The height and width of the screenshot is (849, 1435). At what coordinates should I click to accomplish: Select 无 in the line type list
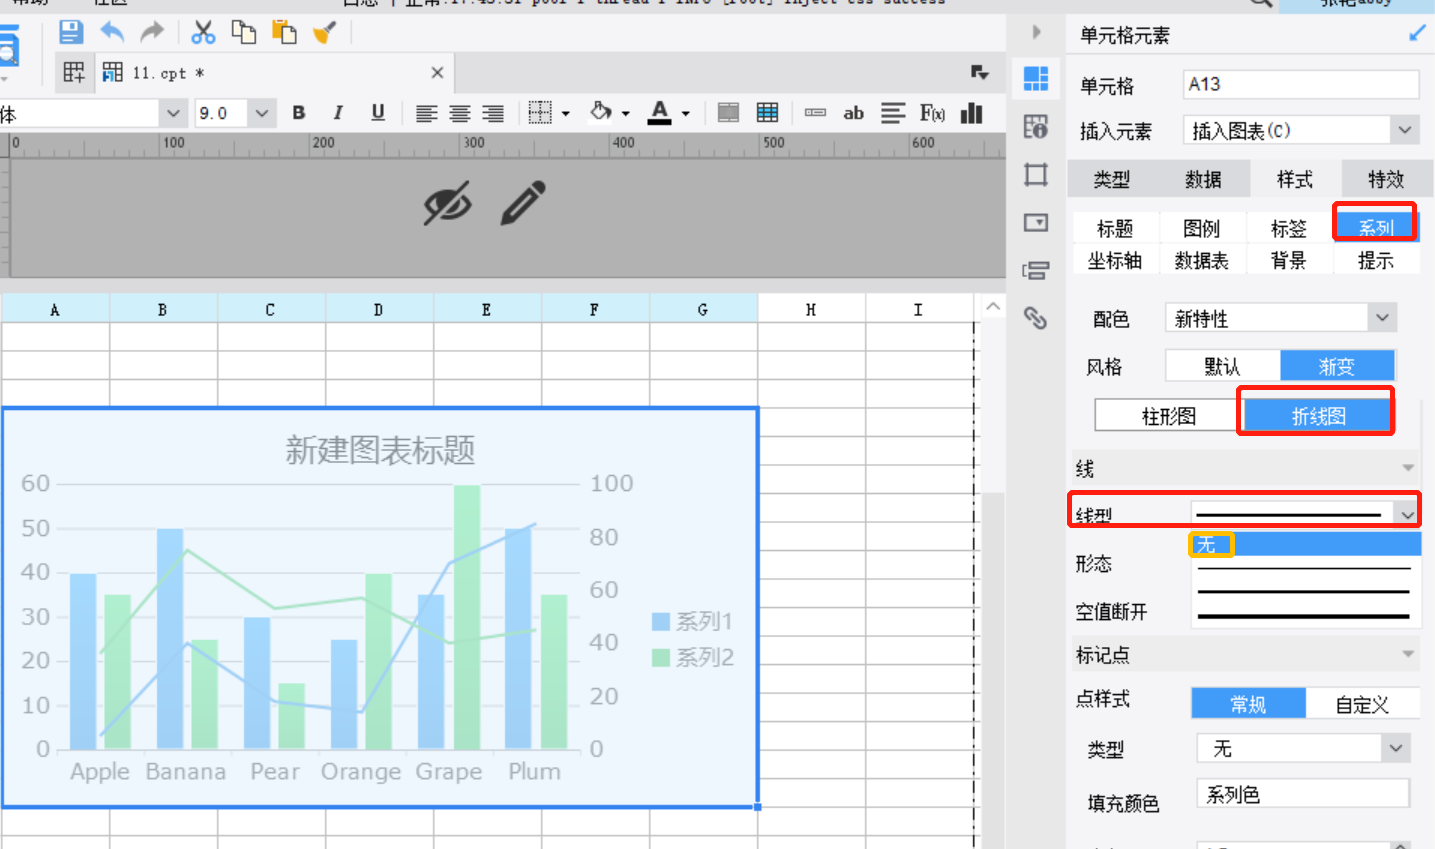coord(1305,544)
